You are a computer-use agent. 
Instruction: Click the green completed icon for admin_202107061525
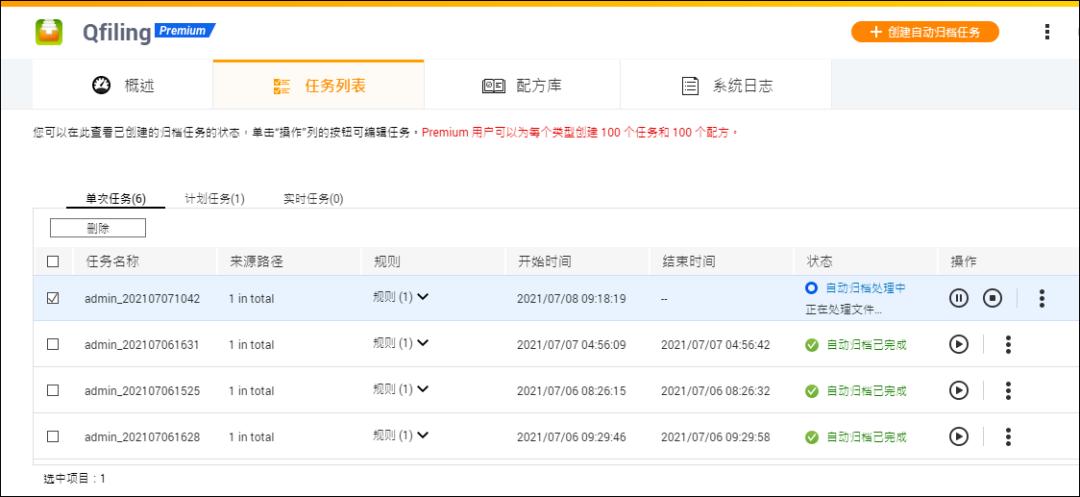click(812, 391)
